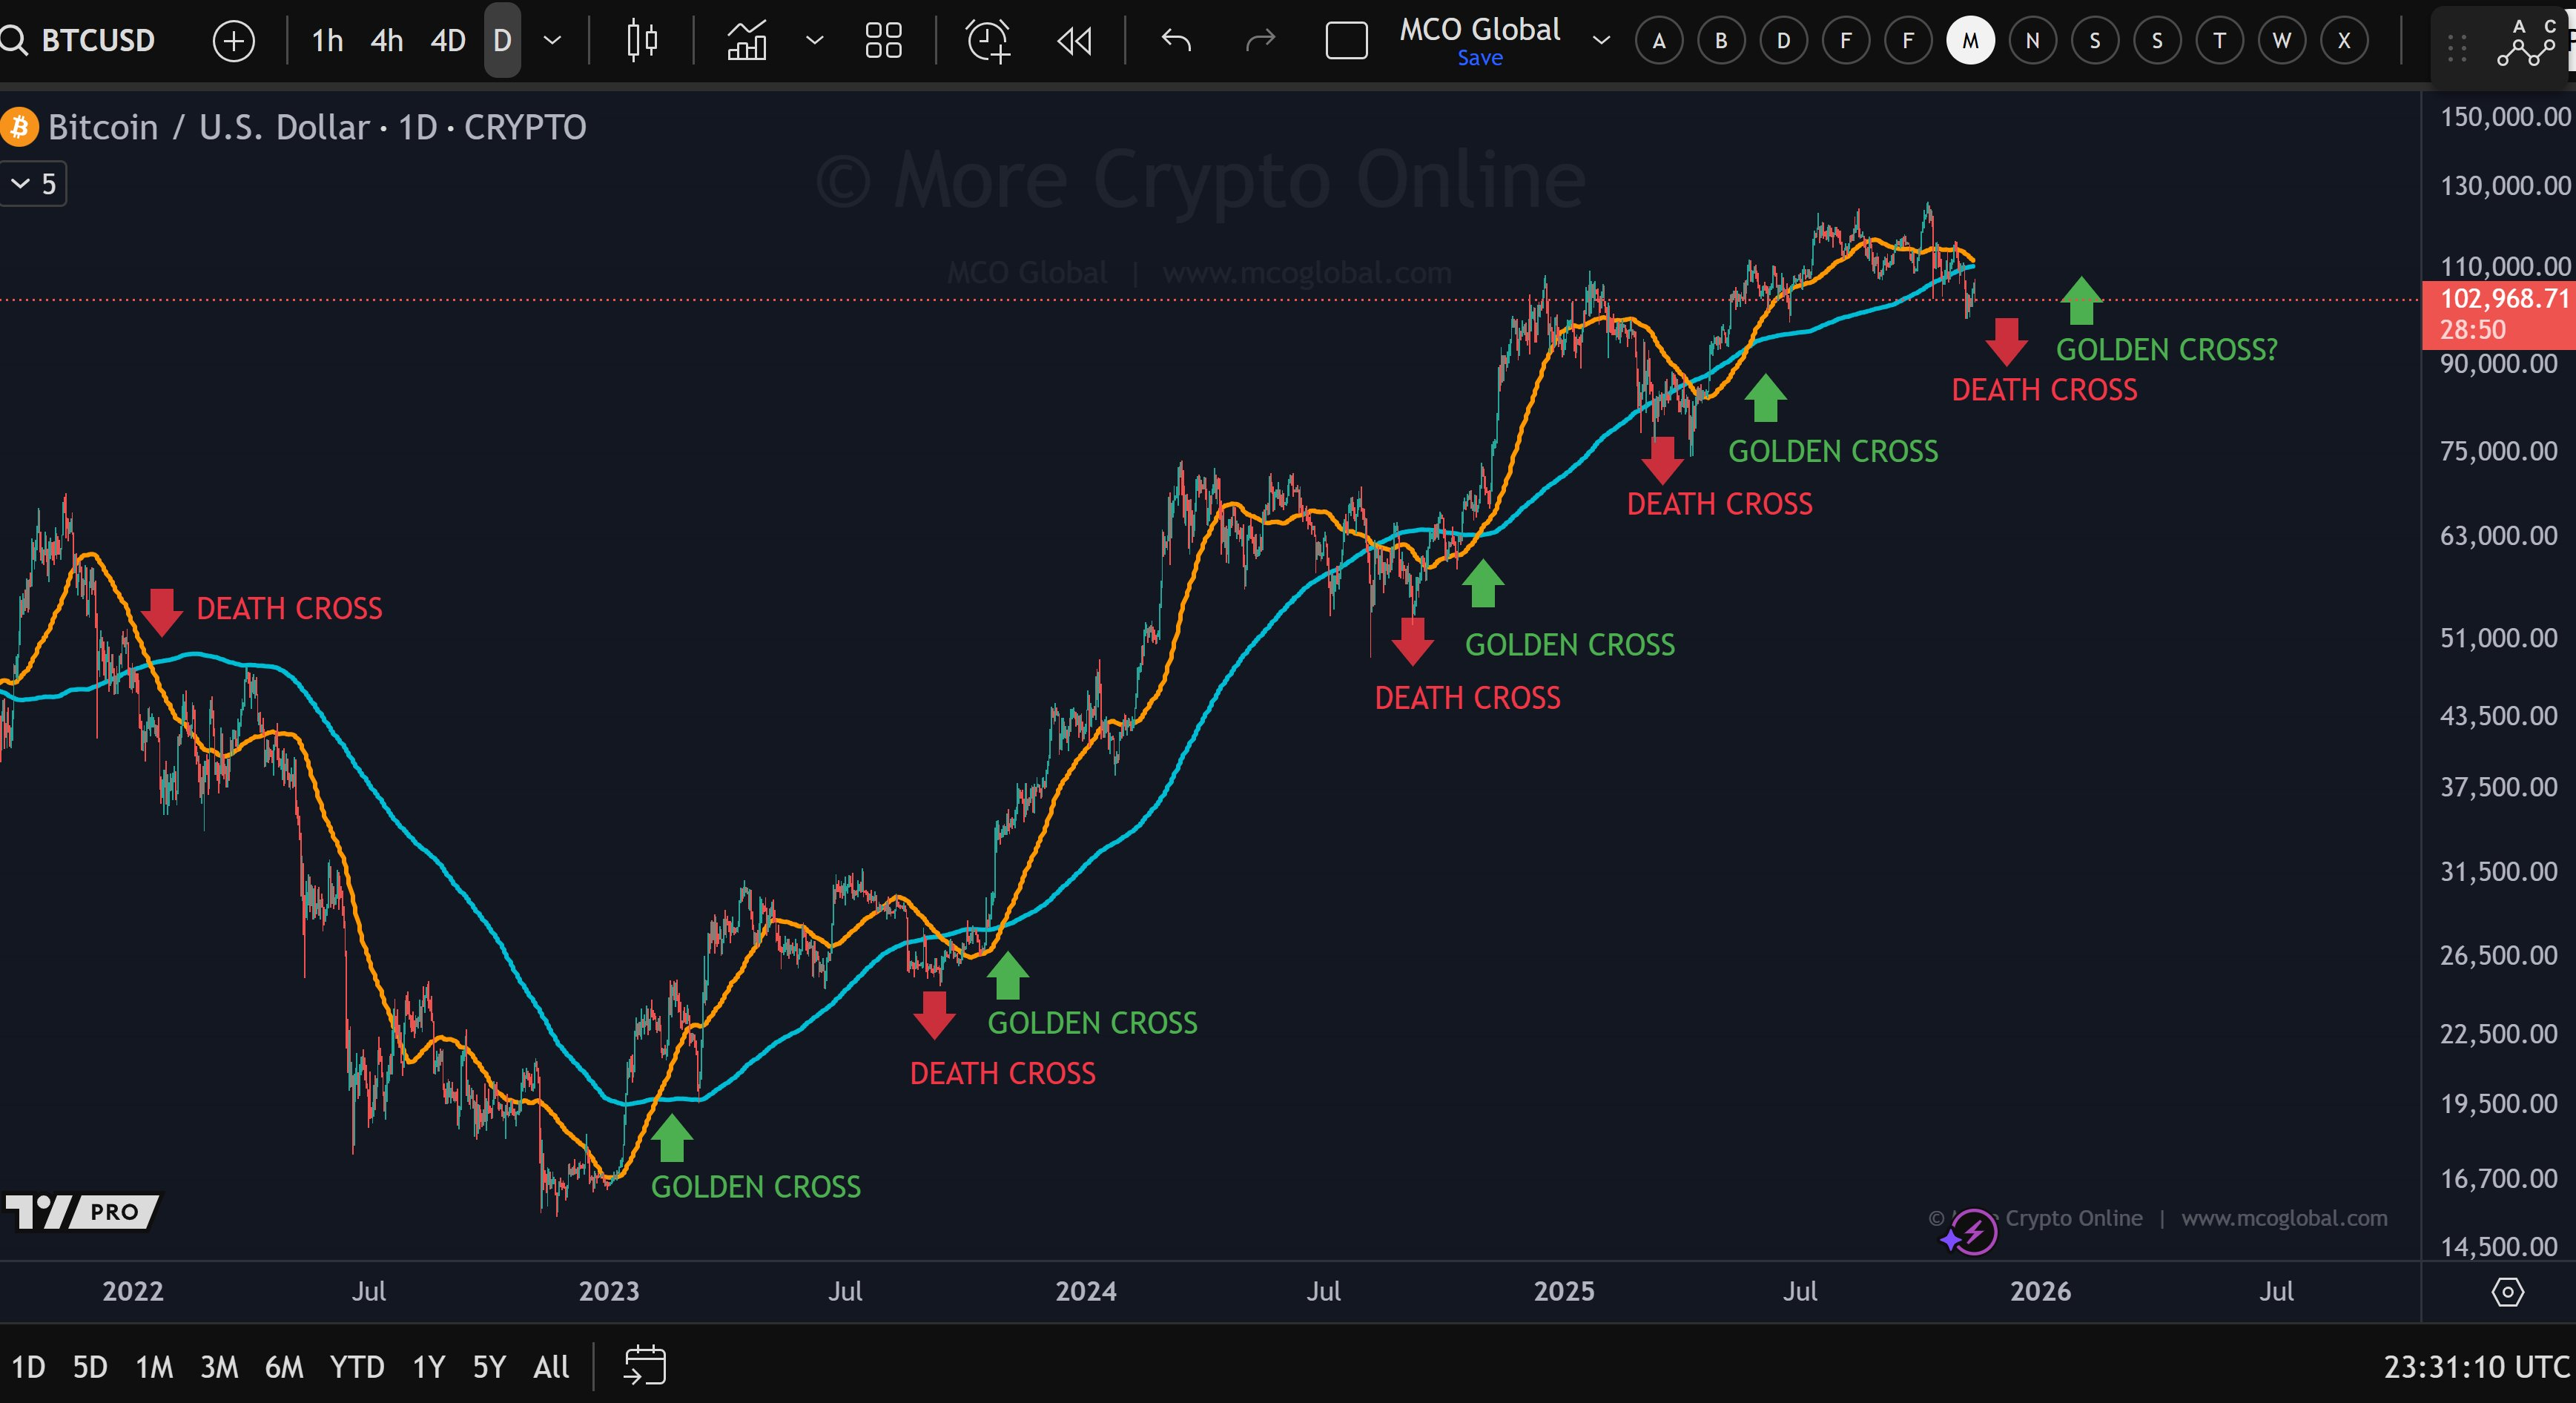Viewport: 2576px width, 1403px height.
Task: Open the go-to-date calendar icon
Action: coord(645,1366)
